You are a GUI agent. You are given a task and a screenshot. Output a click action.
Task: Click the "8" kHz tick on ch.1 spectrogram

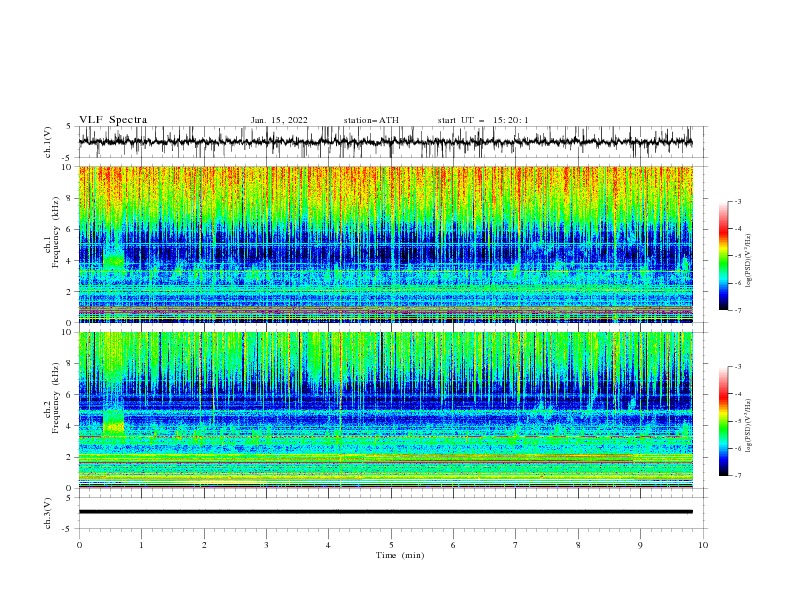69,198
